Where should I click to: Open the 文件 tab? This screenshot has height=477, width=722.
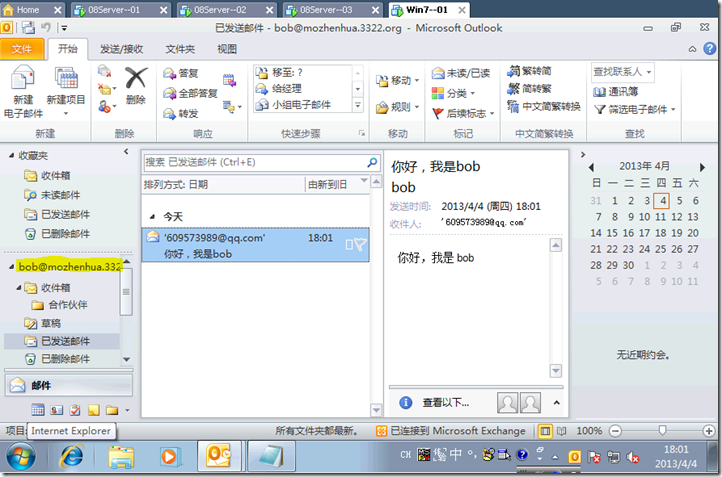[x=22, y=49]
